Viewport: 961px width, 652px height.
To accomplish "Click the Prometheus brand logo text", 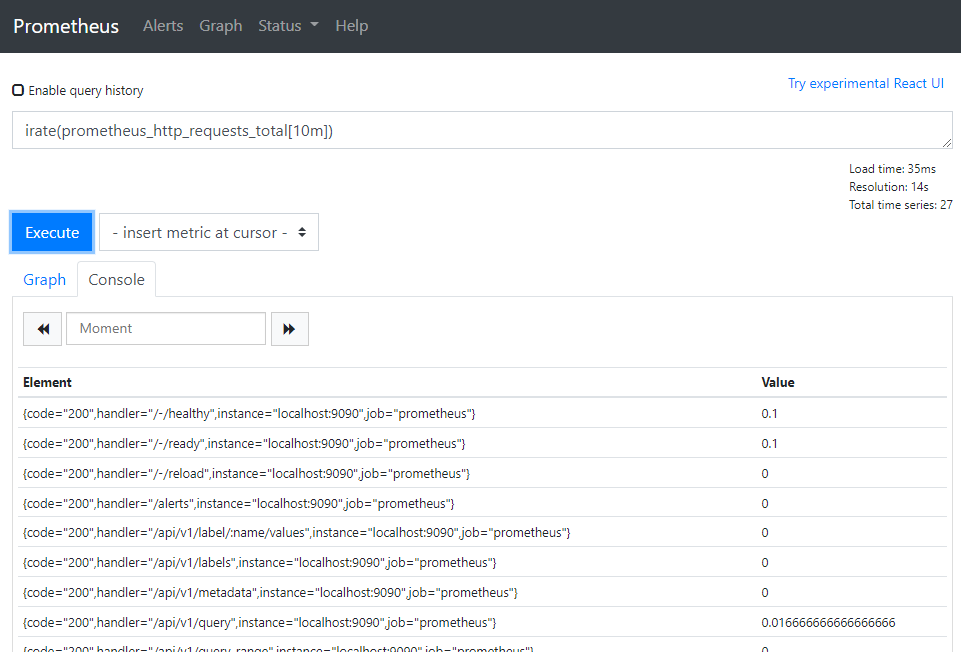I will (66, 26).
